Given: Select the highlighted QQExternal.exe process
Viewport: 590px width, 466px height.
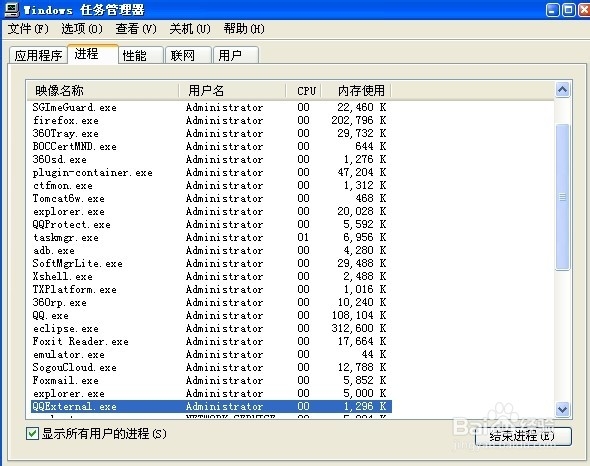Looking at the screenshot, I should click(x=210, y=406).
